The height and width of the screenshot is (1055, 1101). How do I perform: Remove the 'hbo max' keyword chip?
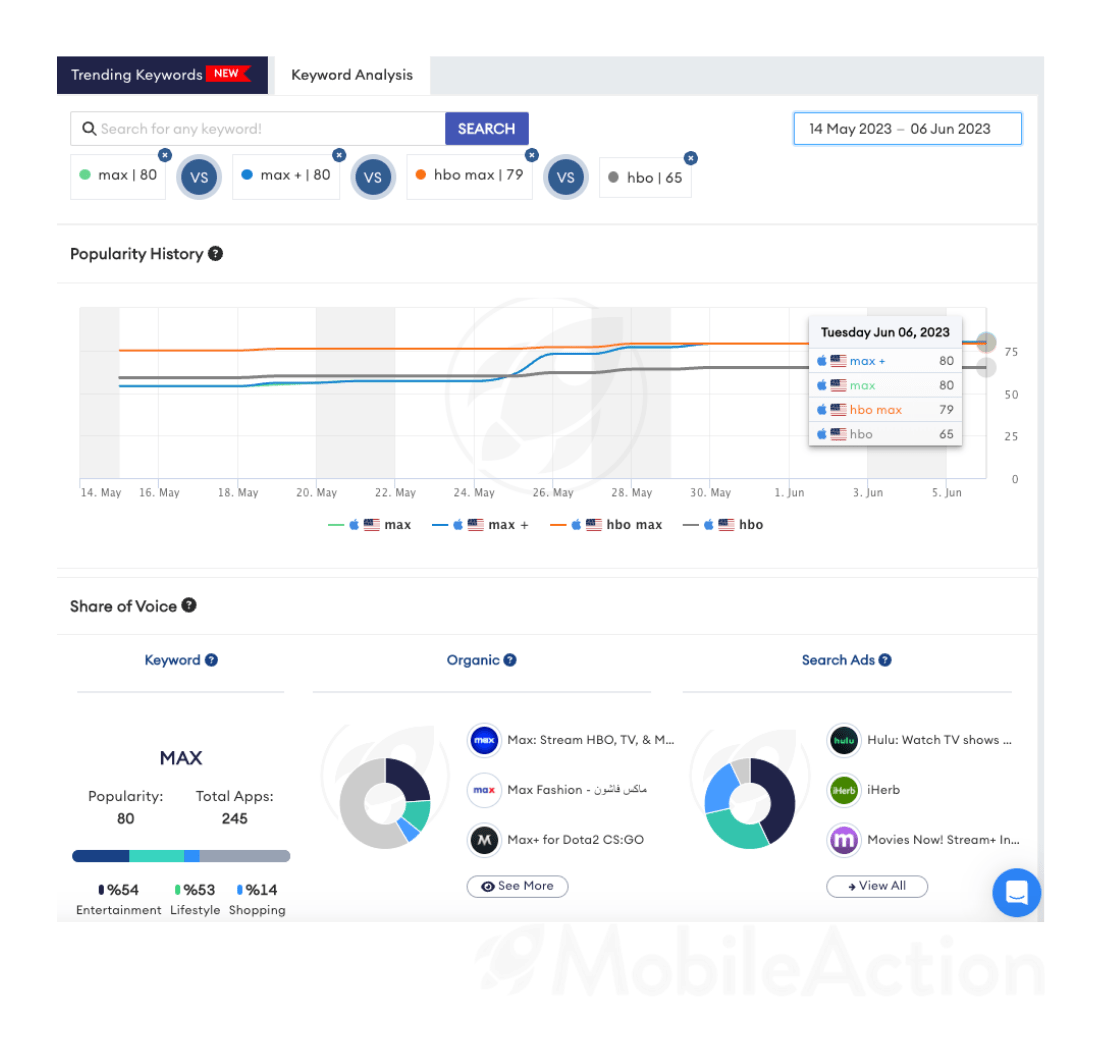click(x=532, y=155)
